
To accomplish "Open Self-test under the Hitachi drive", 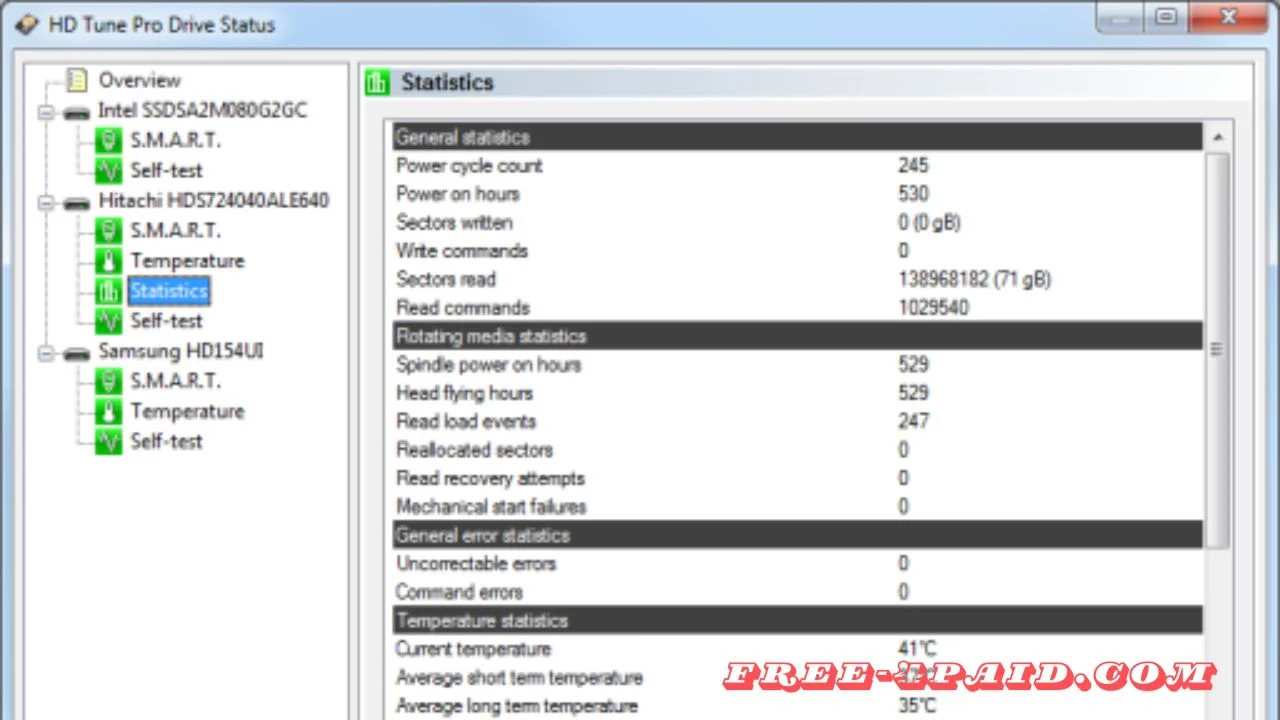I will 166,321.
